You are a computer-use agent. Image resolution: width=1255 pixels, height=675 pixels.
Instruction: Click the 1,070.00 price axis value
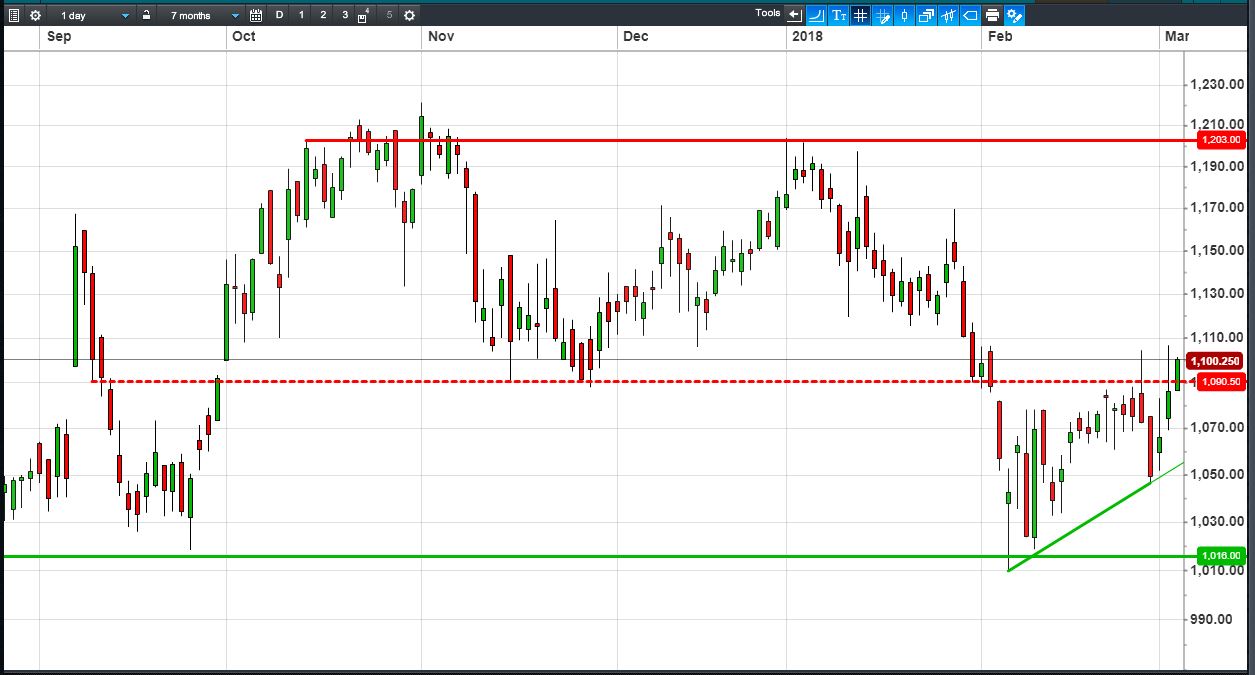pyautogui.click(x=1218, y=427)
